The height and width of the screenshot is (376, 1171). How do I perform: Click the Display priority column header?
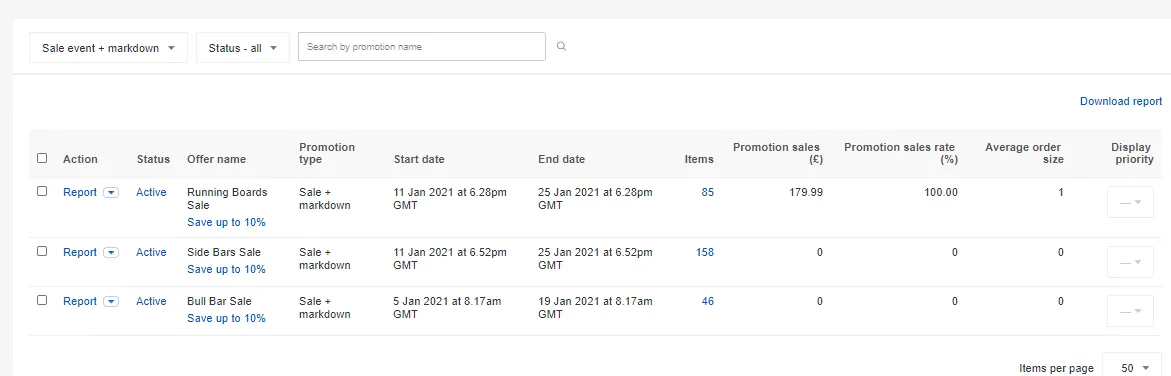[x=1132, y=153]
